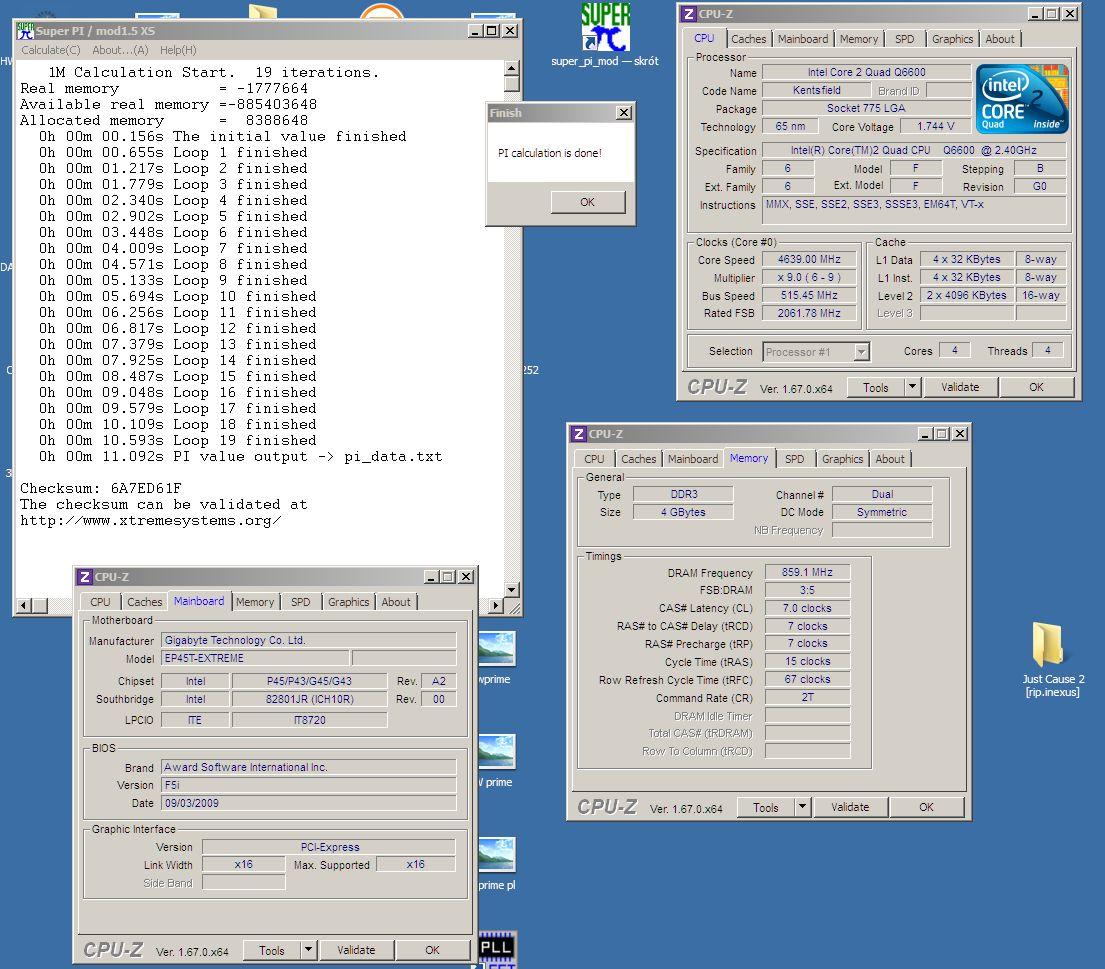Click OK in top-right CPU-Z window
Image resolution: width=1105 pixels, height=969 pixels.
point(1036,387)
